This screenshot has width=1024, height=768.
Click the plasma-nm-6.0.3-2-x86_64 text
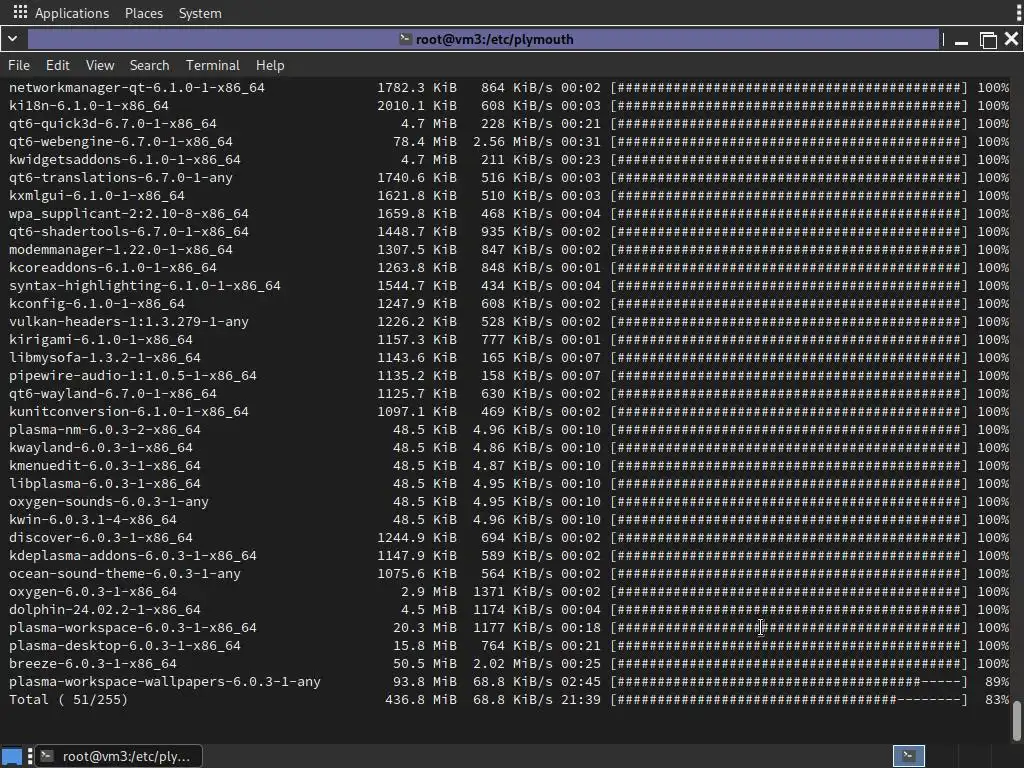[104, 430]
